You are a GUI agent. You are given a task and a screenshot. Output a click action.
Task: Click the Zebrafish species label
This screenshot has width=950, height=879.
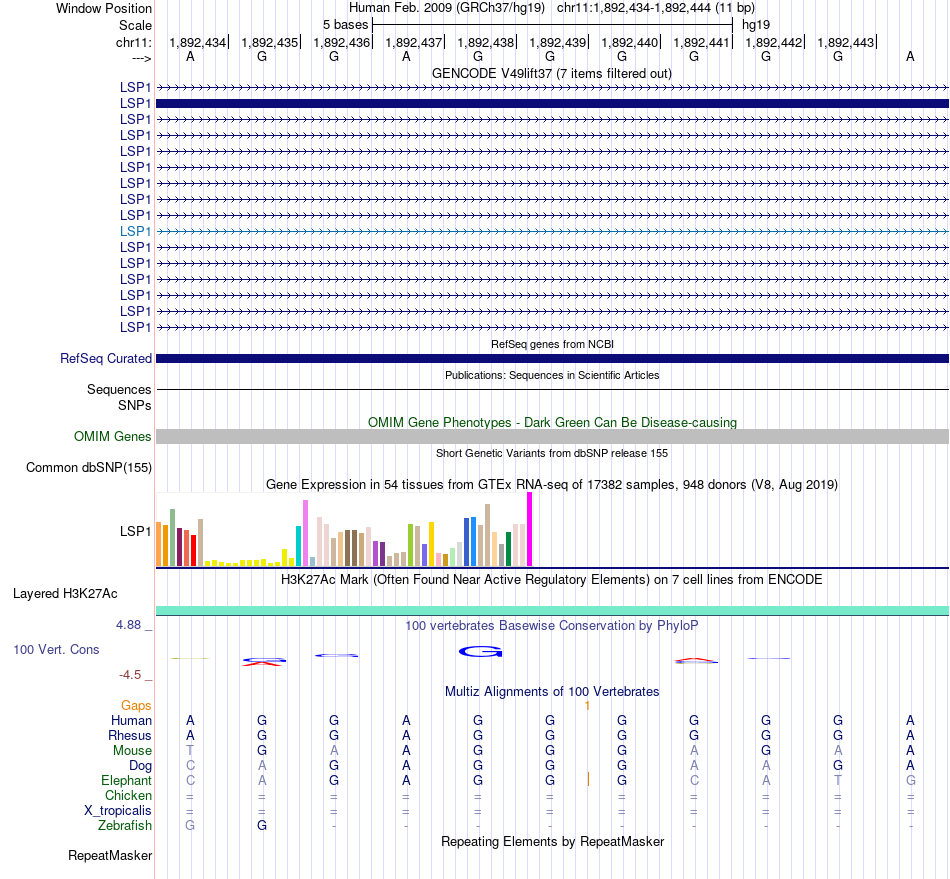point(125,825)
